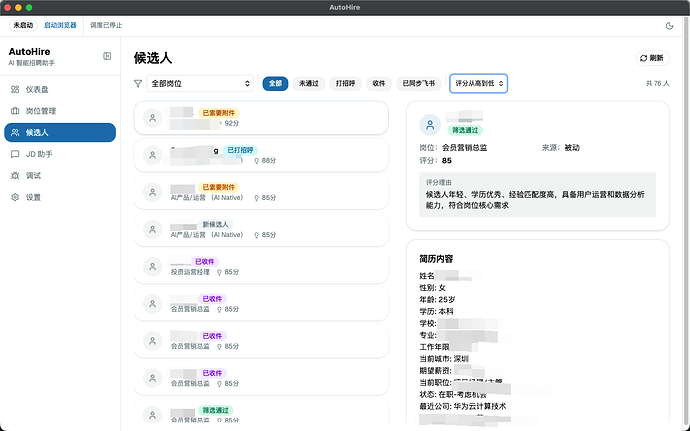Click 来源: 被动 in detail panel

tap(561, 148)
